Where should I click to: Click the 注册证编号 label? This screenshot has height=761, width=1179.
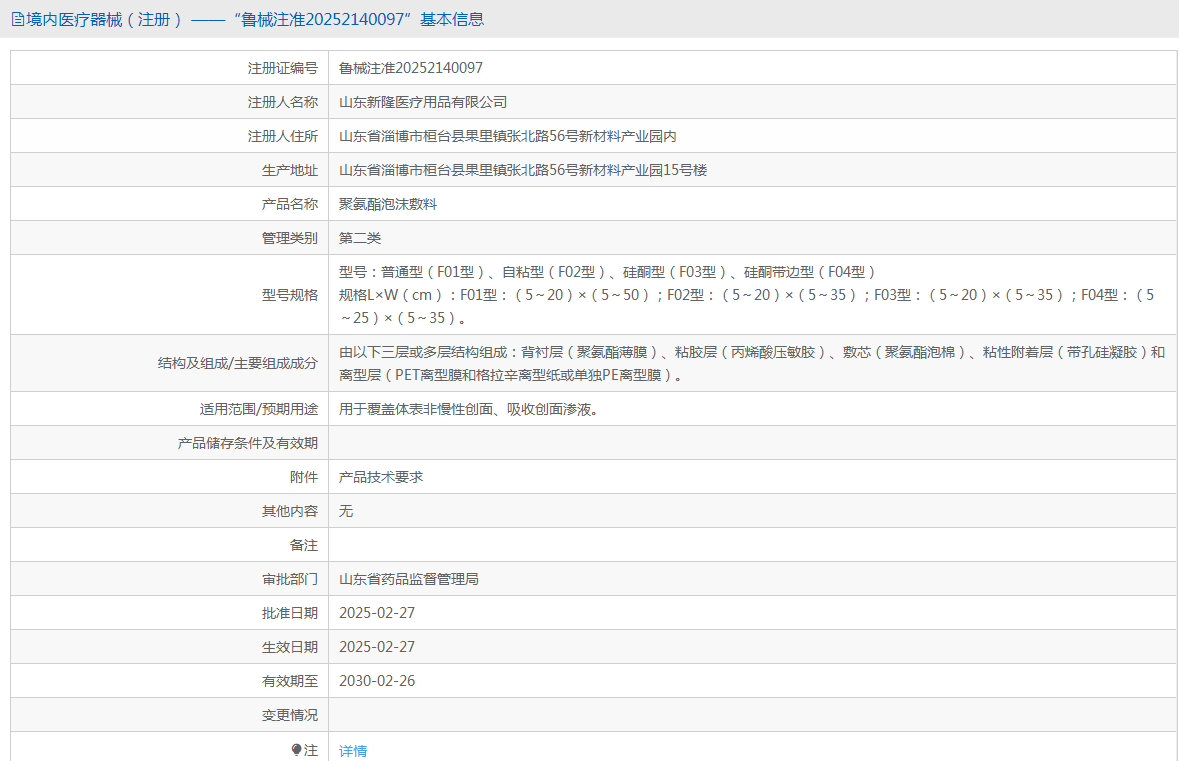[283, 68]
